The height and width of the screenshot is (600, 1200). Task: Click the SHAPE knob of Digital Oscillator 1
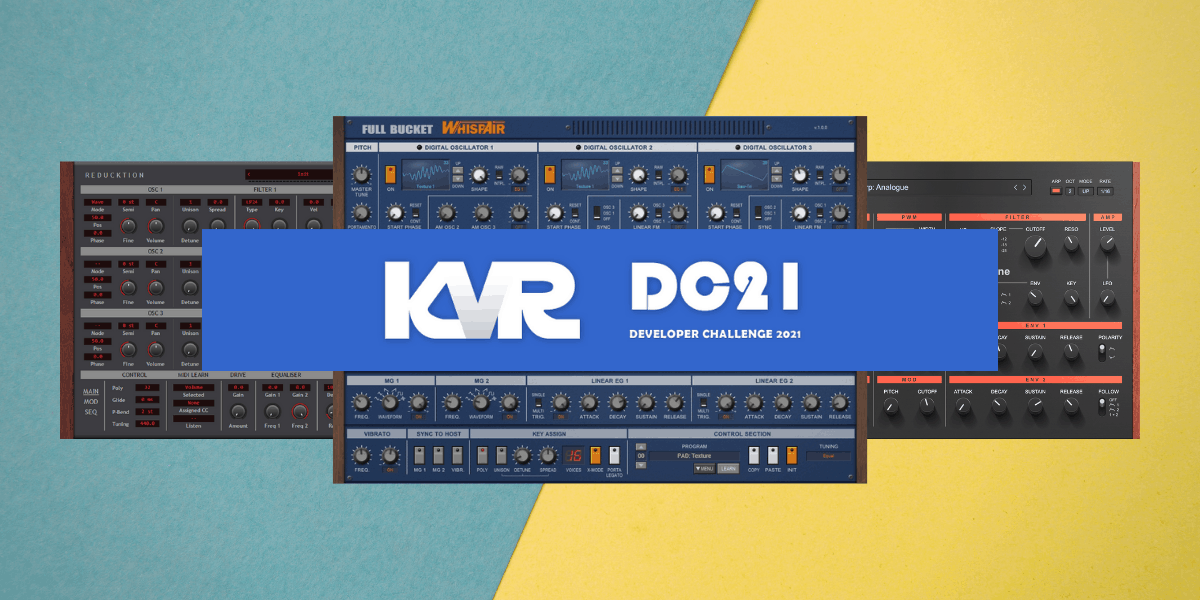tap(479, 175)
